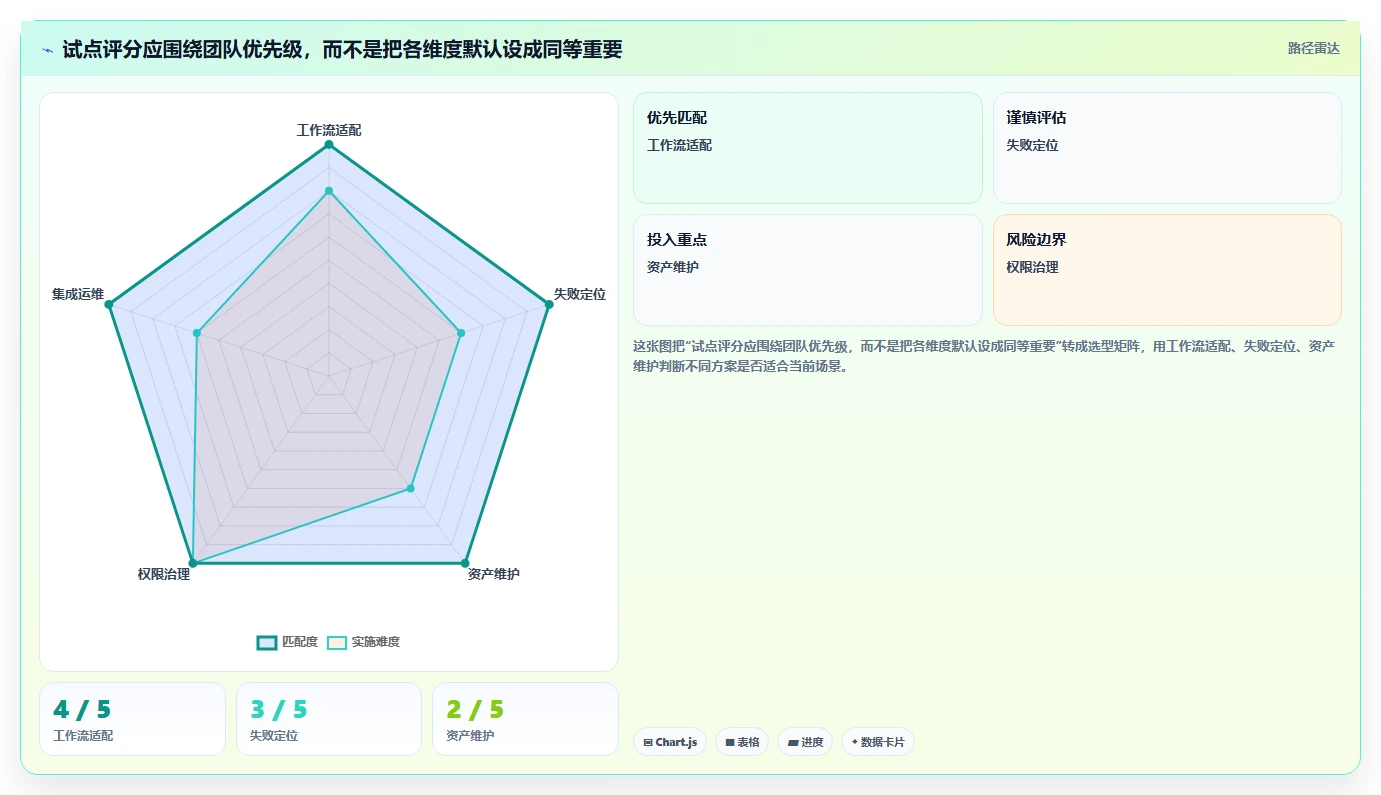The height and width of the screenshot is (795, 1381).
Task: Click the 失败定位 axis label on radar chart
Action: (580, 294)
